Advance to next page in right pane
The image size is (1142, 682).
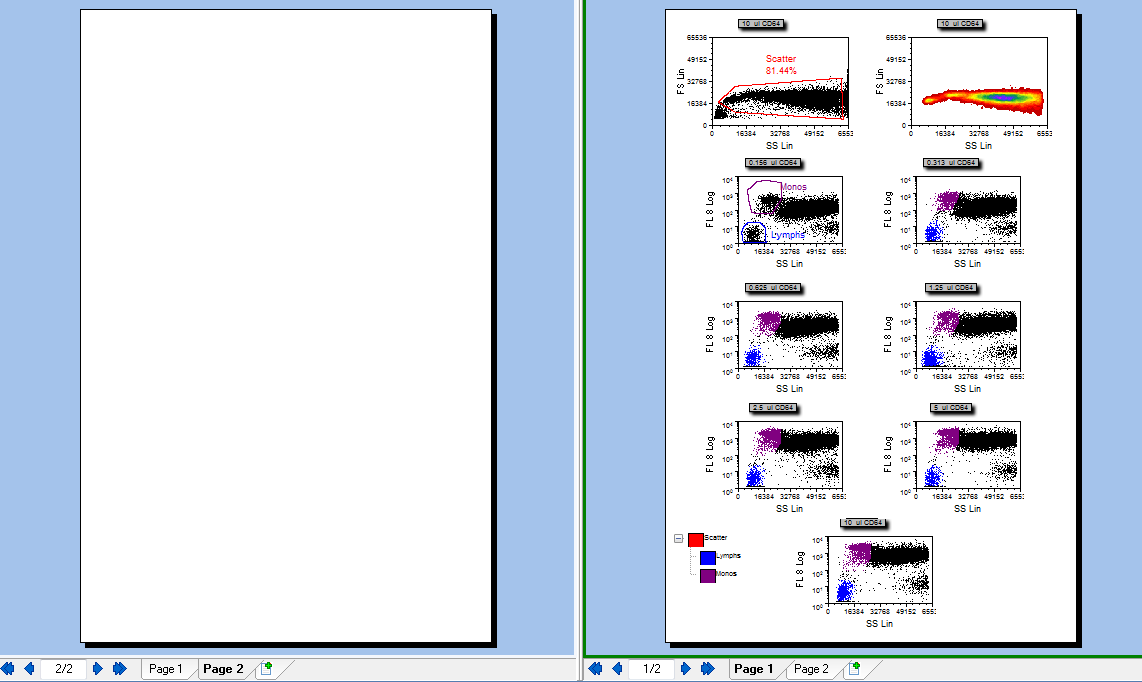point(686,669)
